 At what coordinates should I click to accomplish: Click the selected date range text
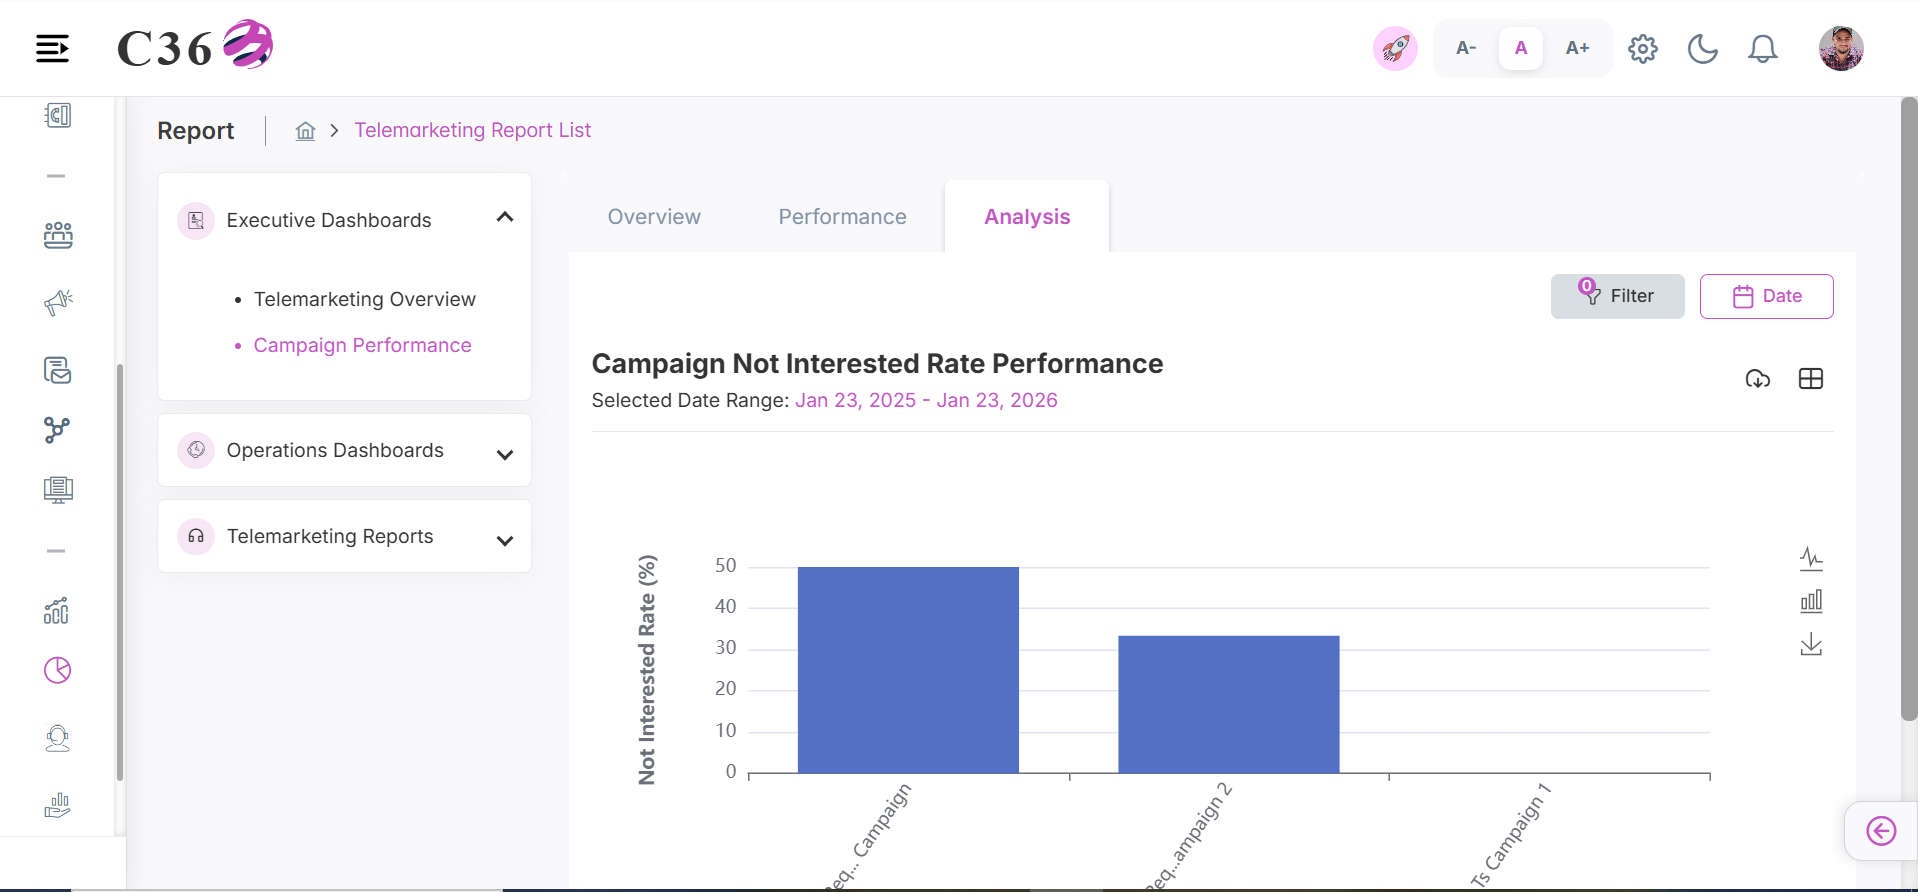click(x=926, y=400)
